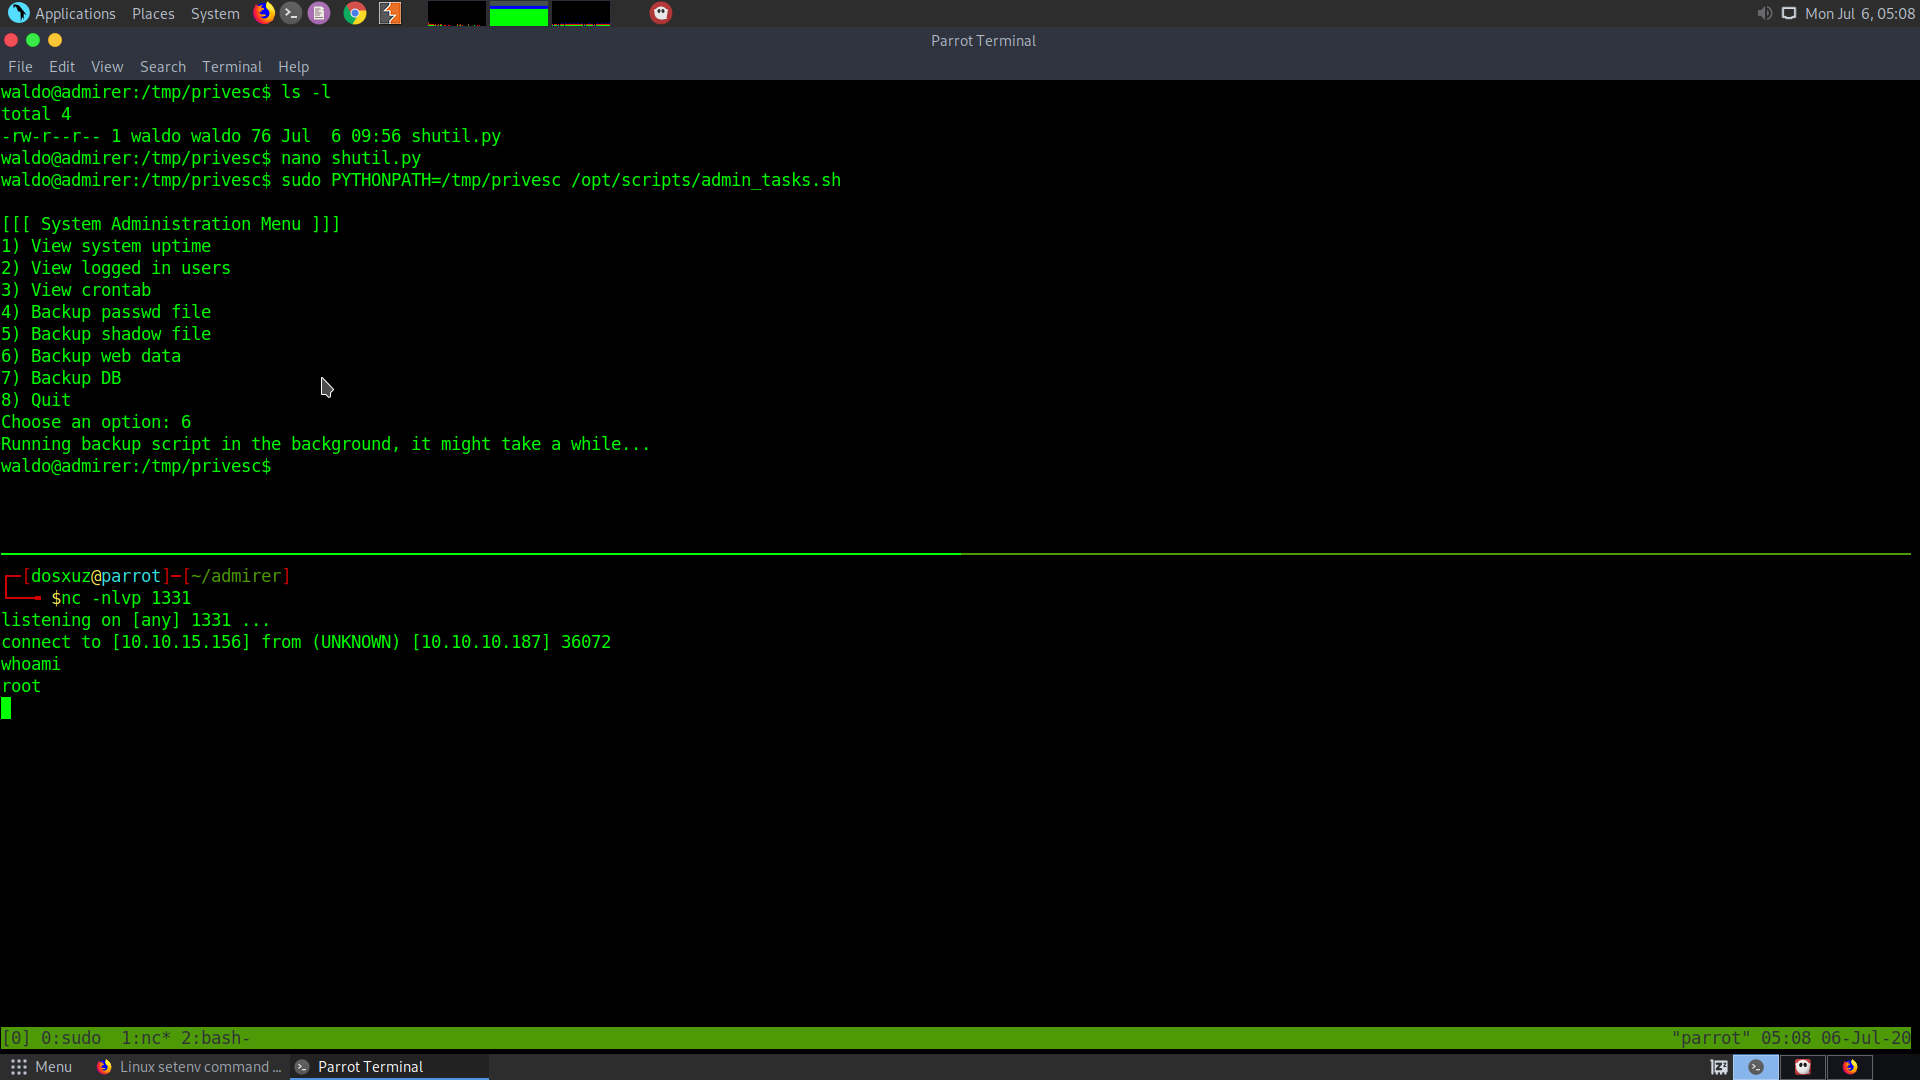
Task: Expand the Places menu
Action: 153,13
